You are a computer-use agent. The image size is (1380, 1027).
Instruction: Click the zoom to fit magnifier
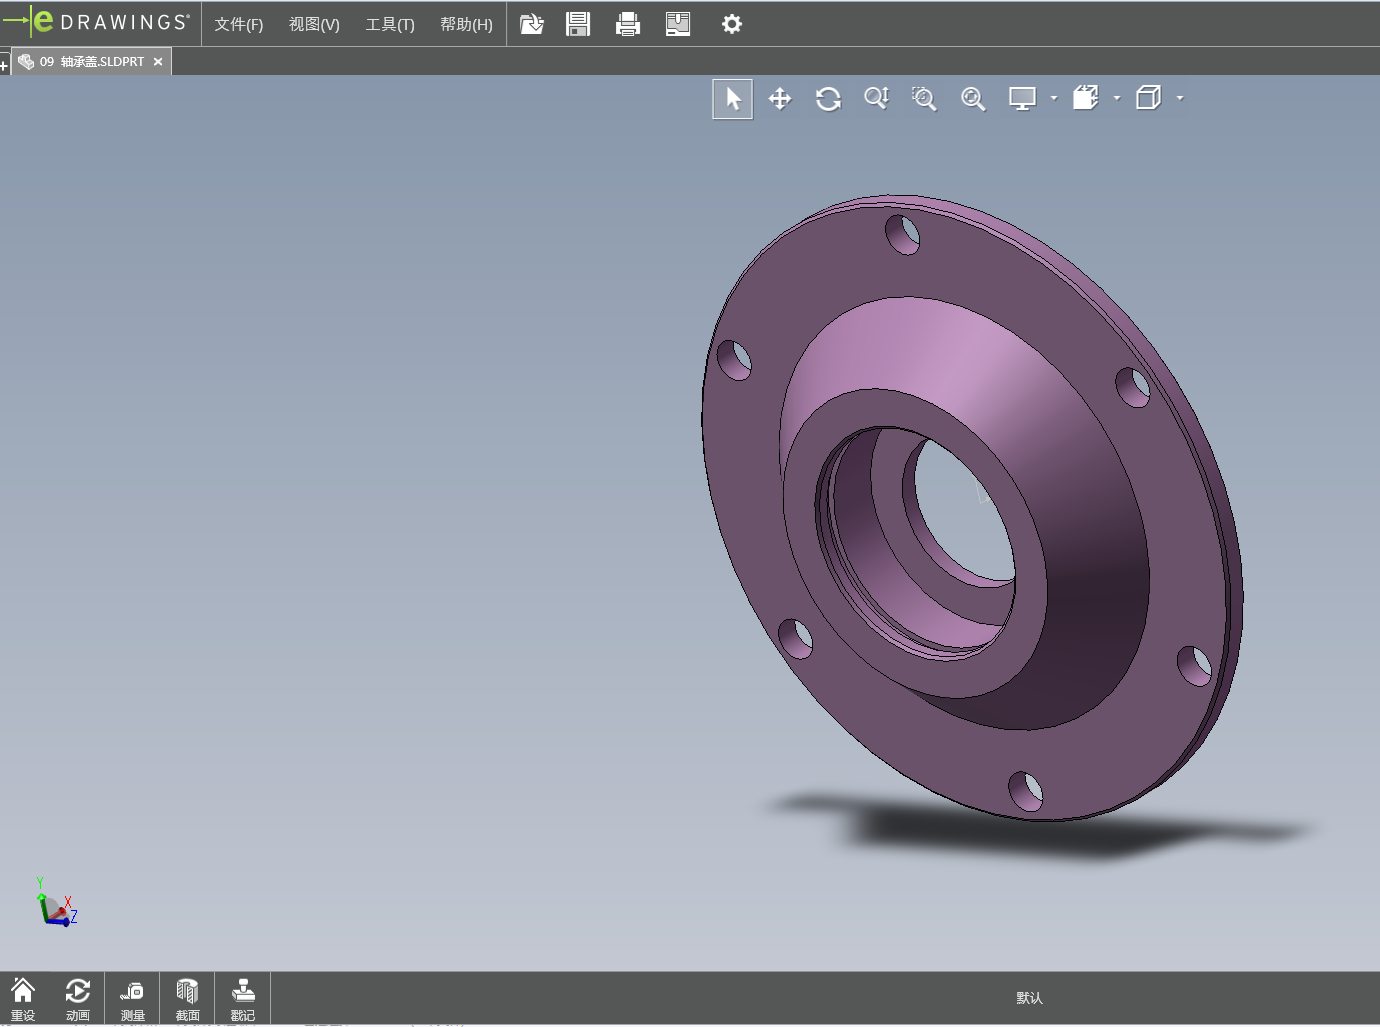pyautogui.click(x=973, y=99)
